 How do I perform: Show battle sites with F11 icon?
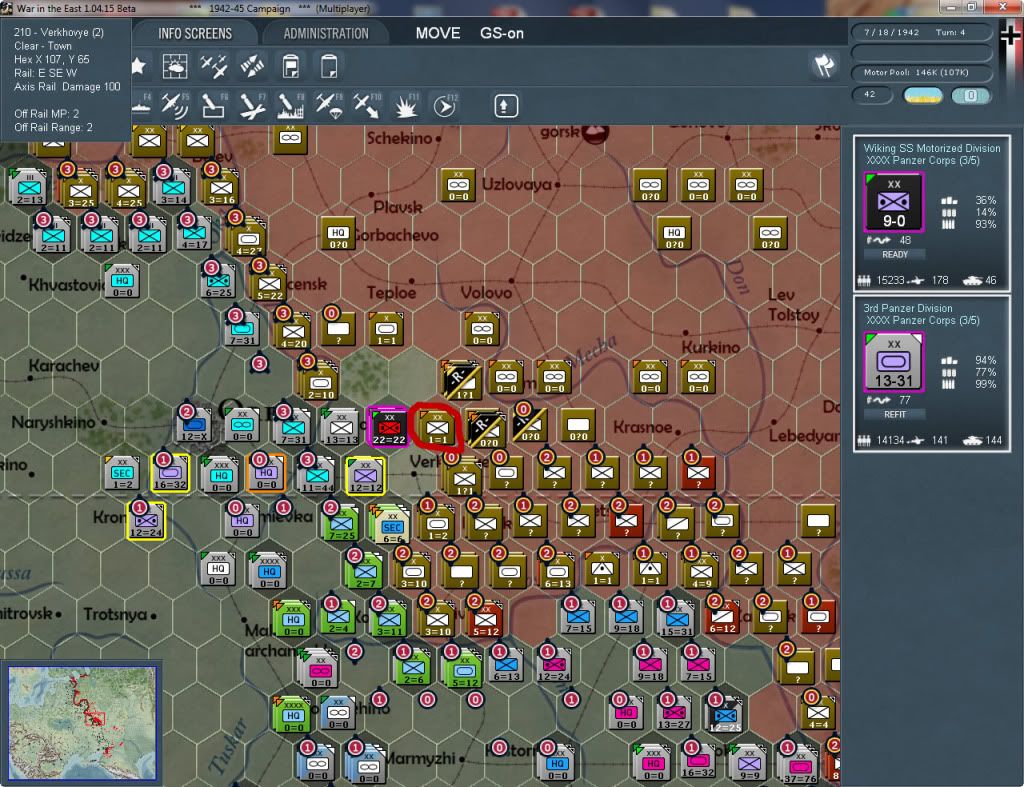click(x=406, y=106)
